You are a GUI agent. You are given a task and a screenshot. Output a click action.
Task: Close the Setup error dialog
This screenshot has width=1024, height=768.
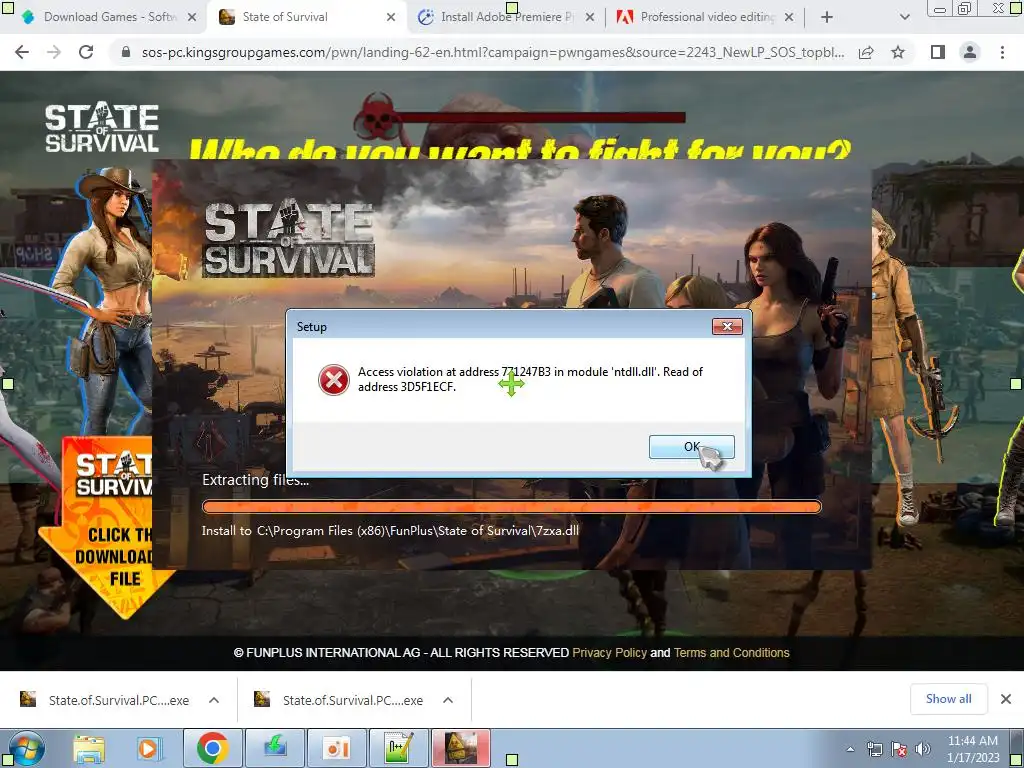(x=727, y=327)
